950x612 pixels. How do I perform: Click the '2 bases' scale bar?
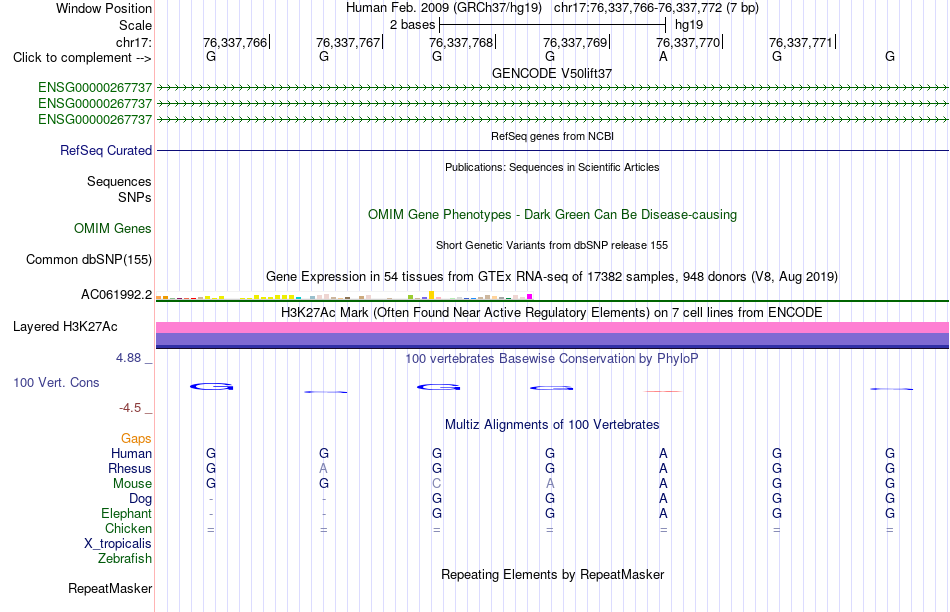coord(552,25)
